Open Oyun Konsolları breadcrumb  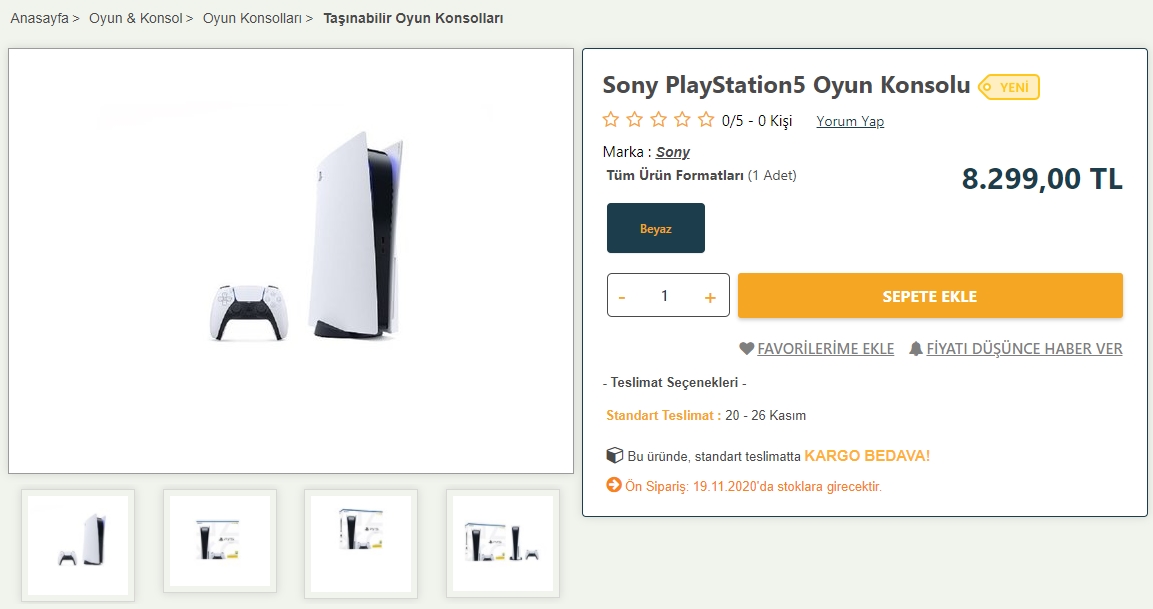point(252,18)
